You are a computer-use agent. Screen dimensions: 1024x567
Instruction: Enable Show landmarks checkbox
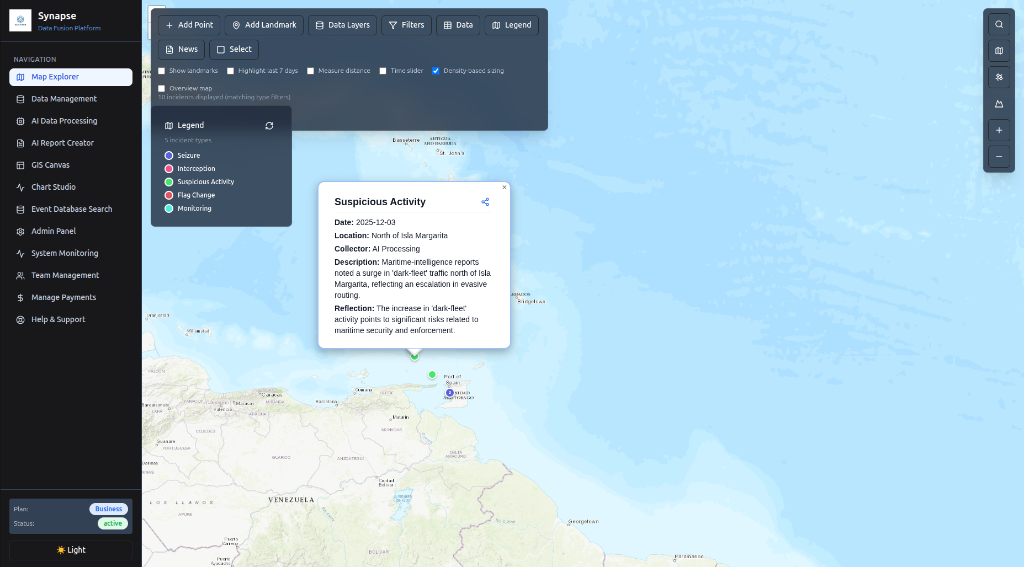tap(162, 71)
